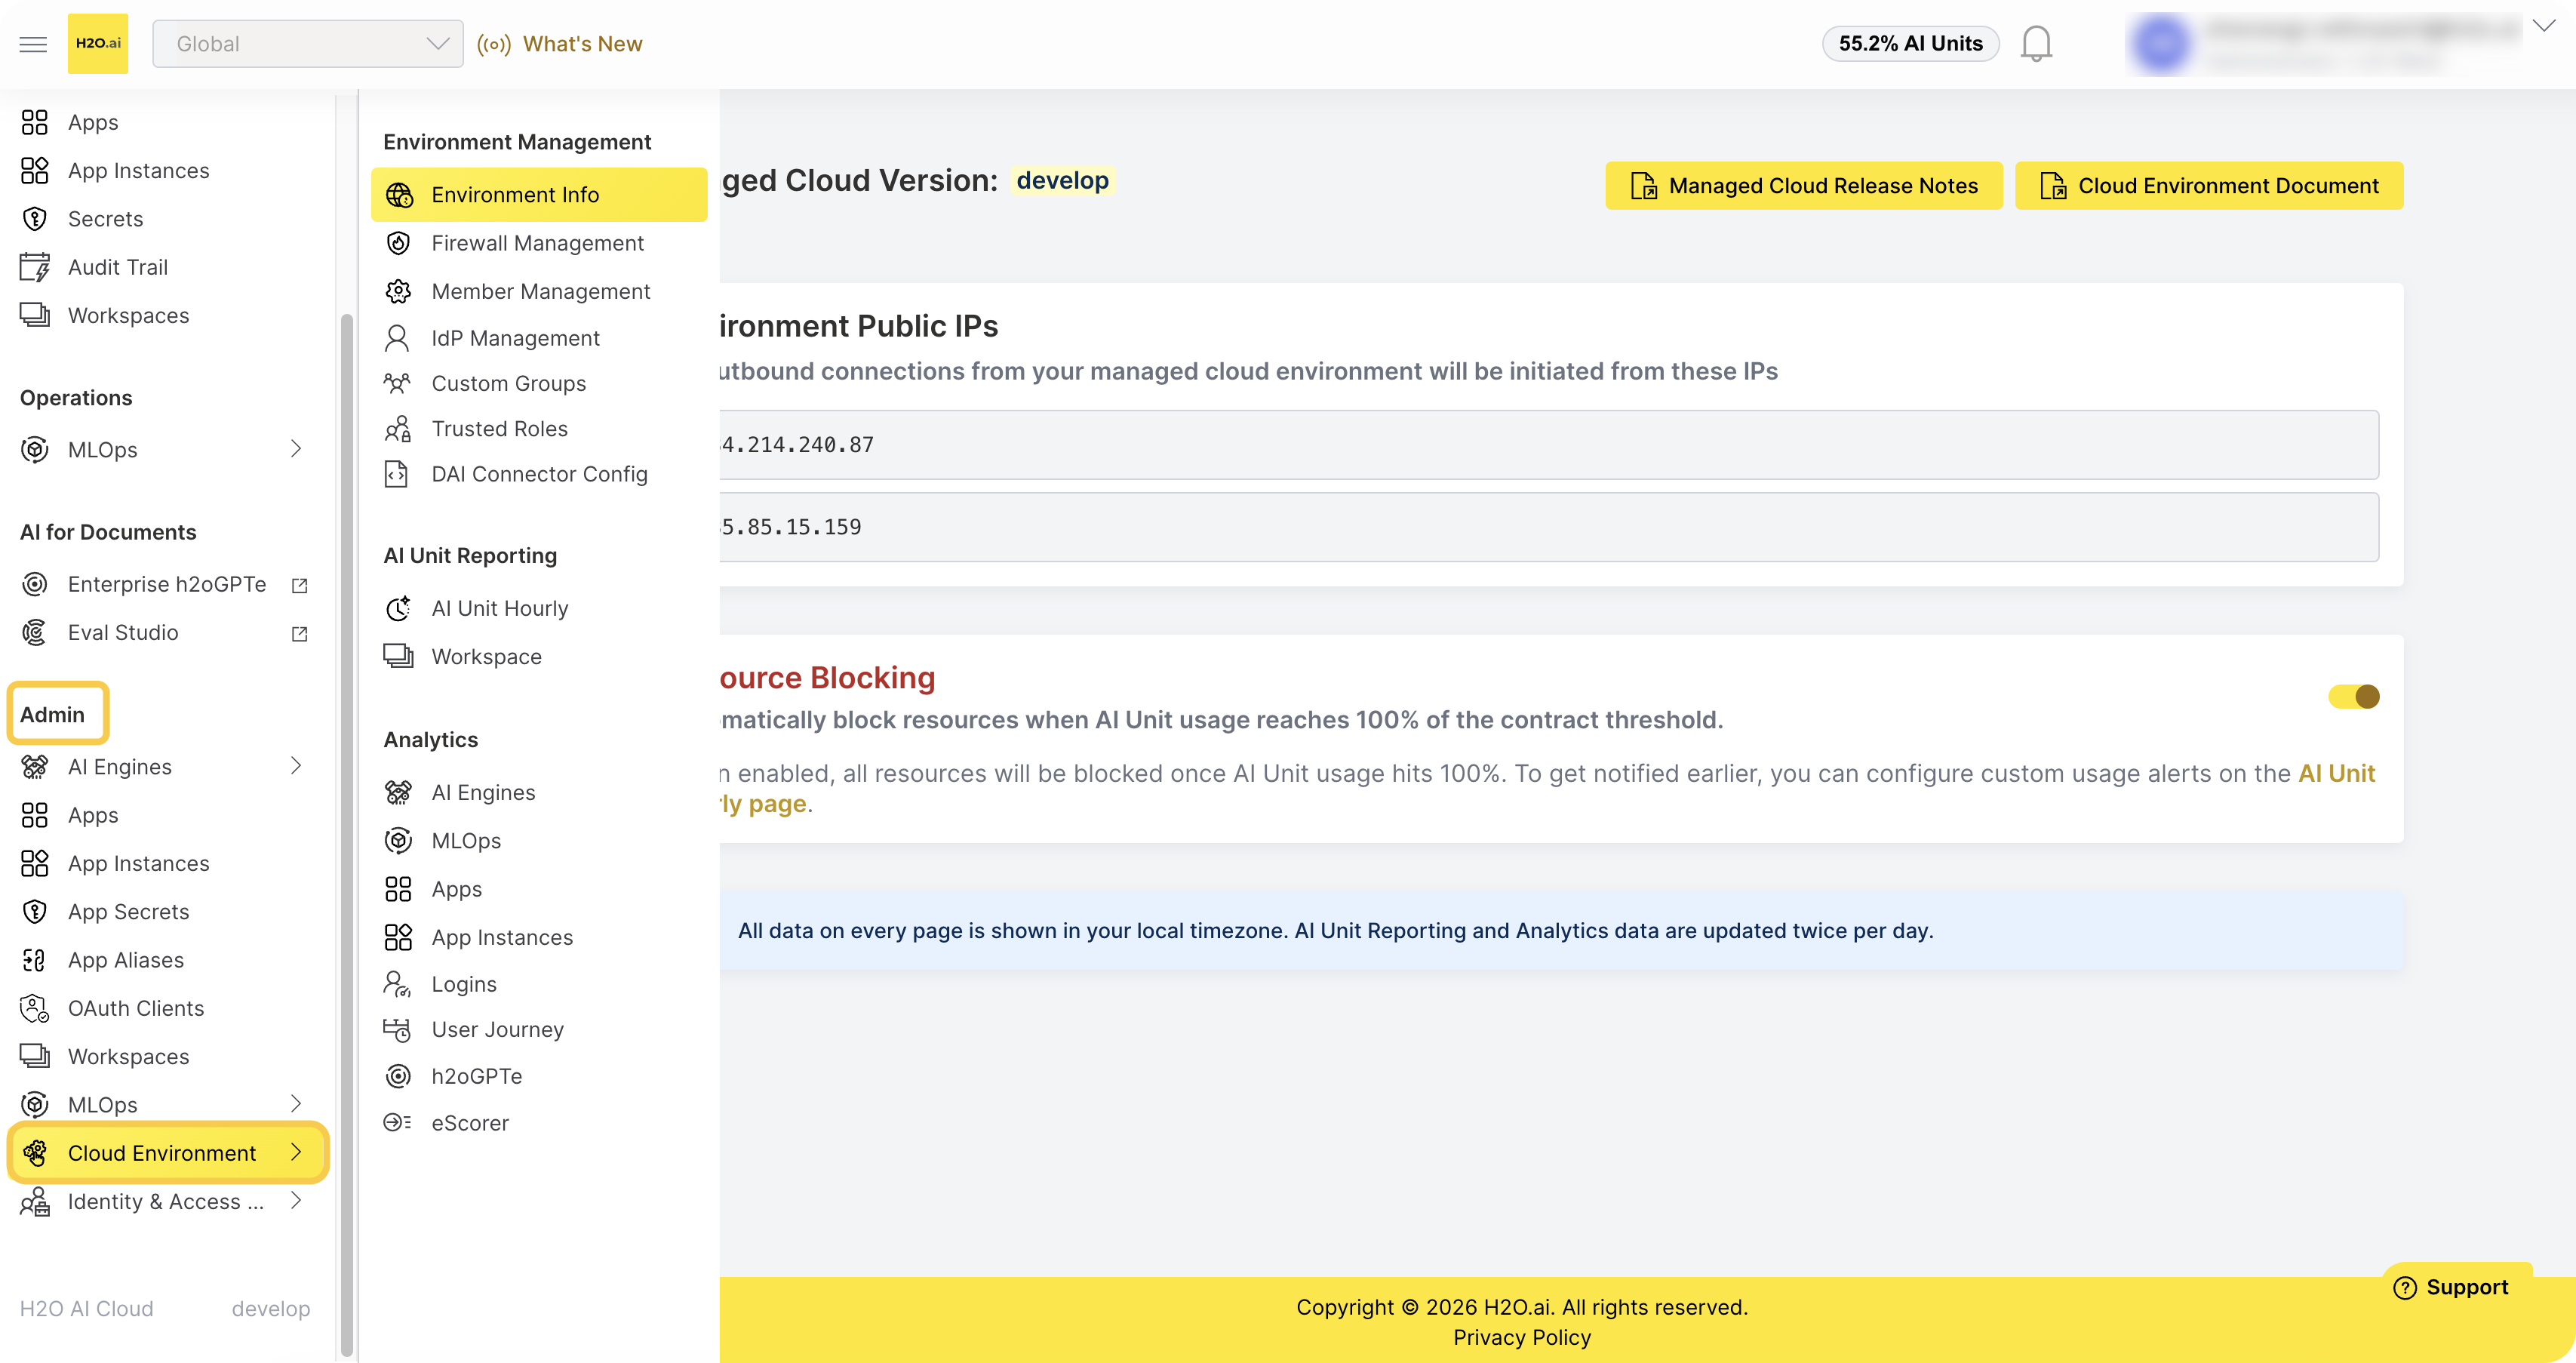Screen dimensions: 2576x1363
Task: Open Eval Studio external-link icon
Action: click(x=299, y=633)
